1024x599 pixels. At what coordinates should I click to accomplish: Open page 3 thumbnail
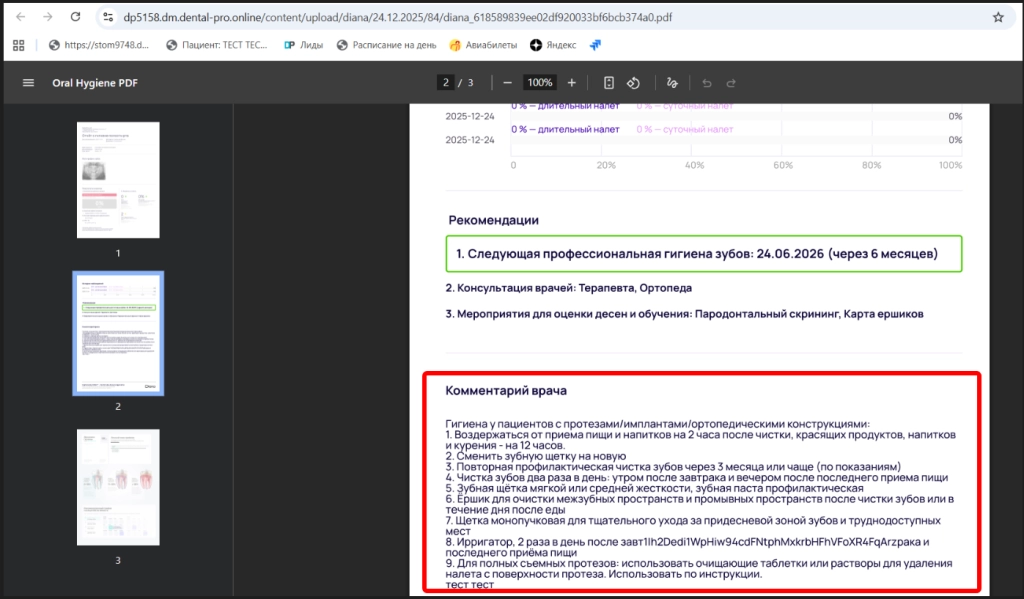pyautogui.click(x=118, y=487)
